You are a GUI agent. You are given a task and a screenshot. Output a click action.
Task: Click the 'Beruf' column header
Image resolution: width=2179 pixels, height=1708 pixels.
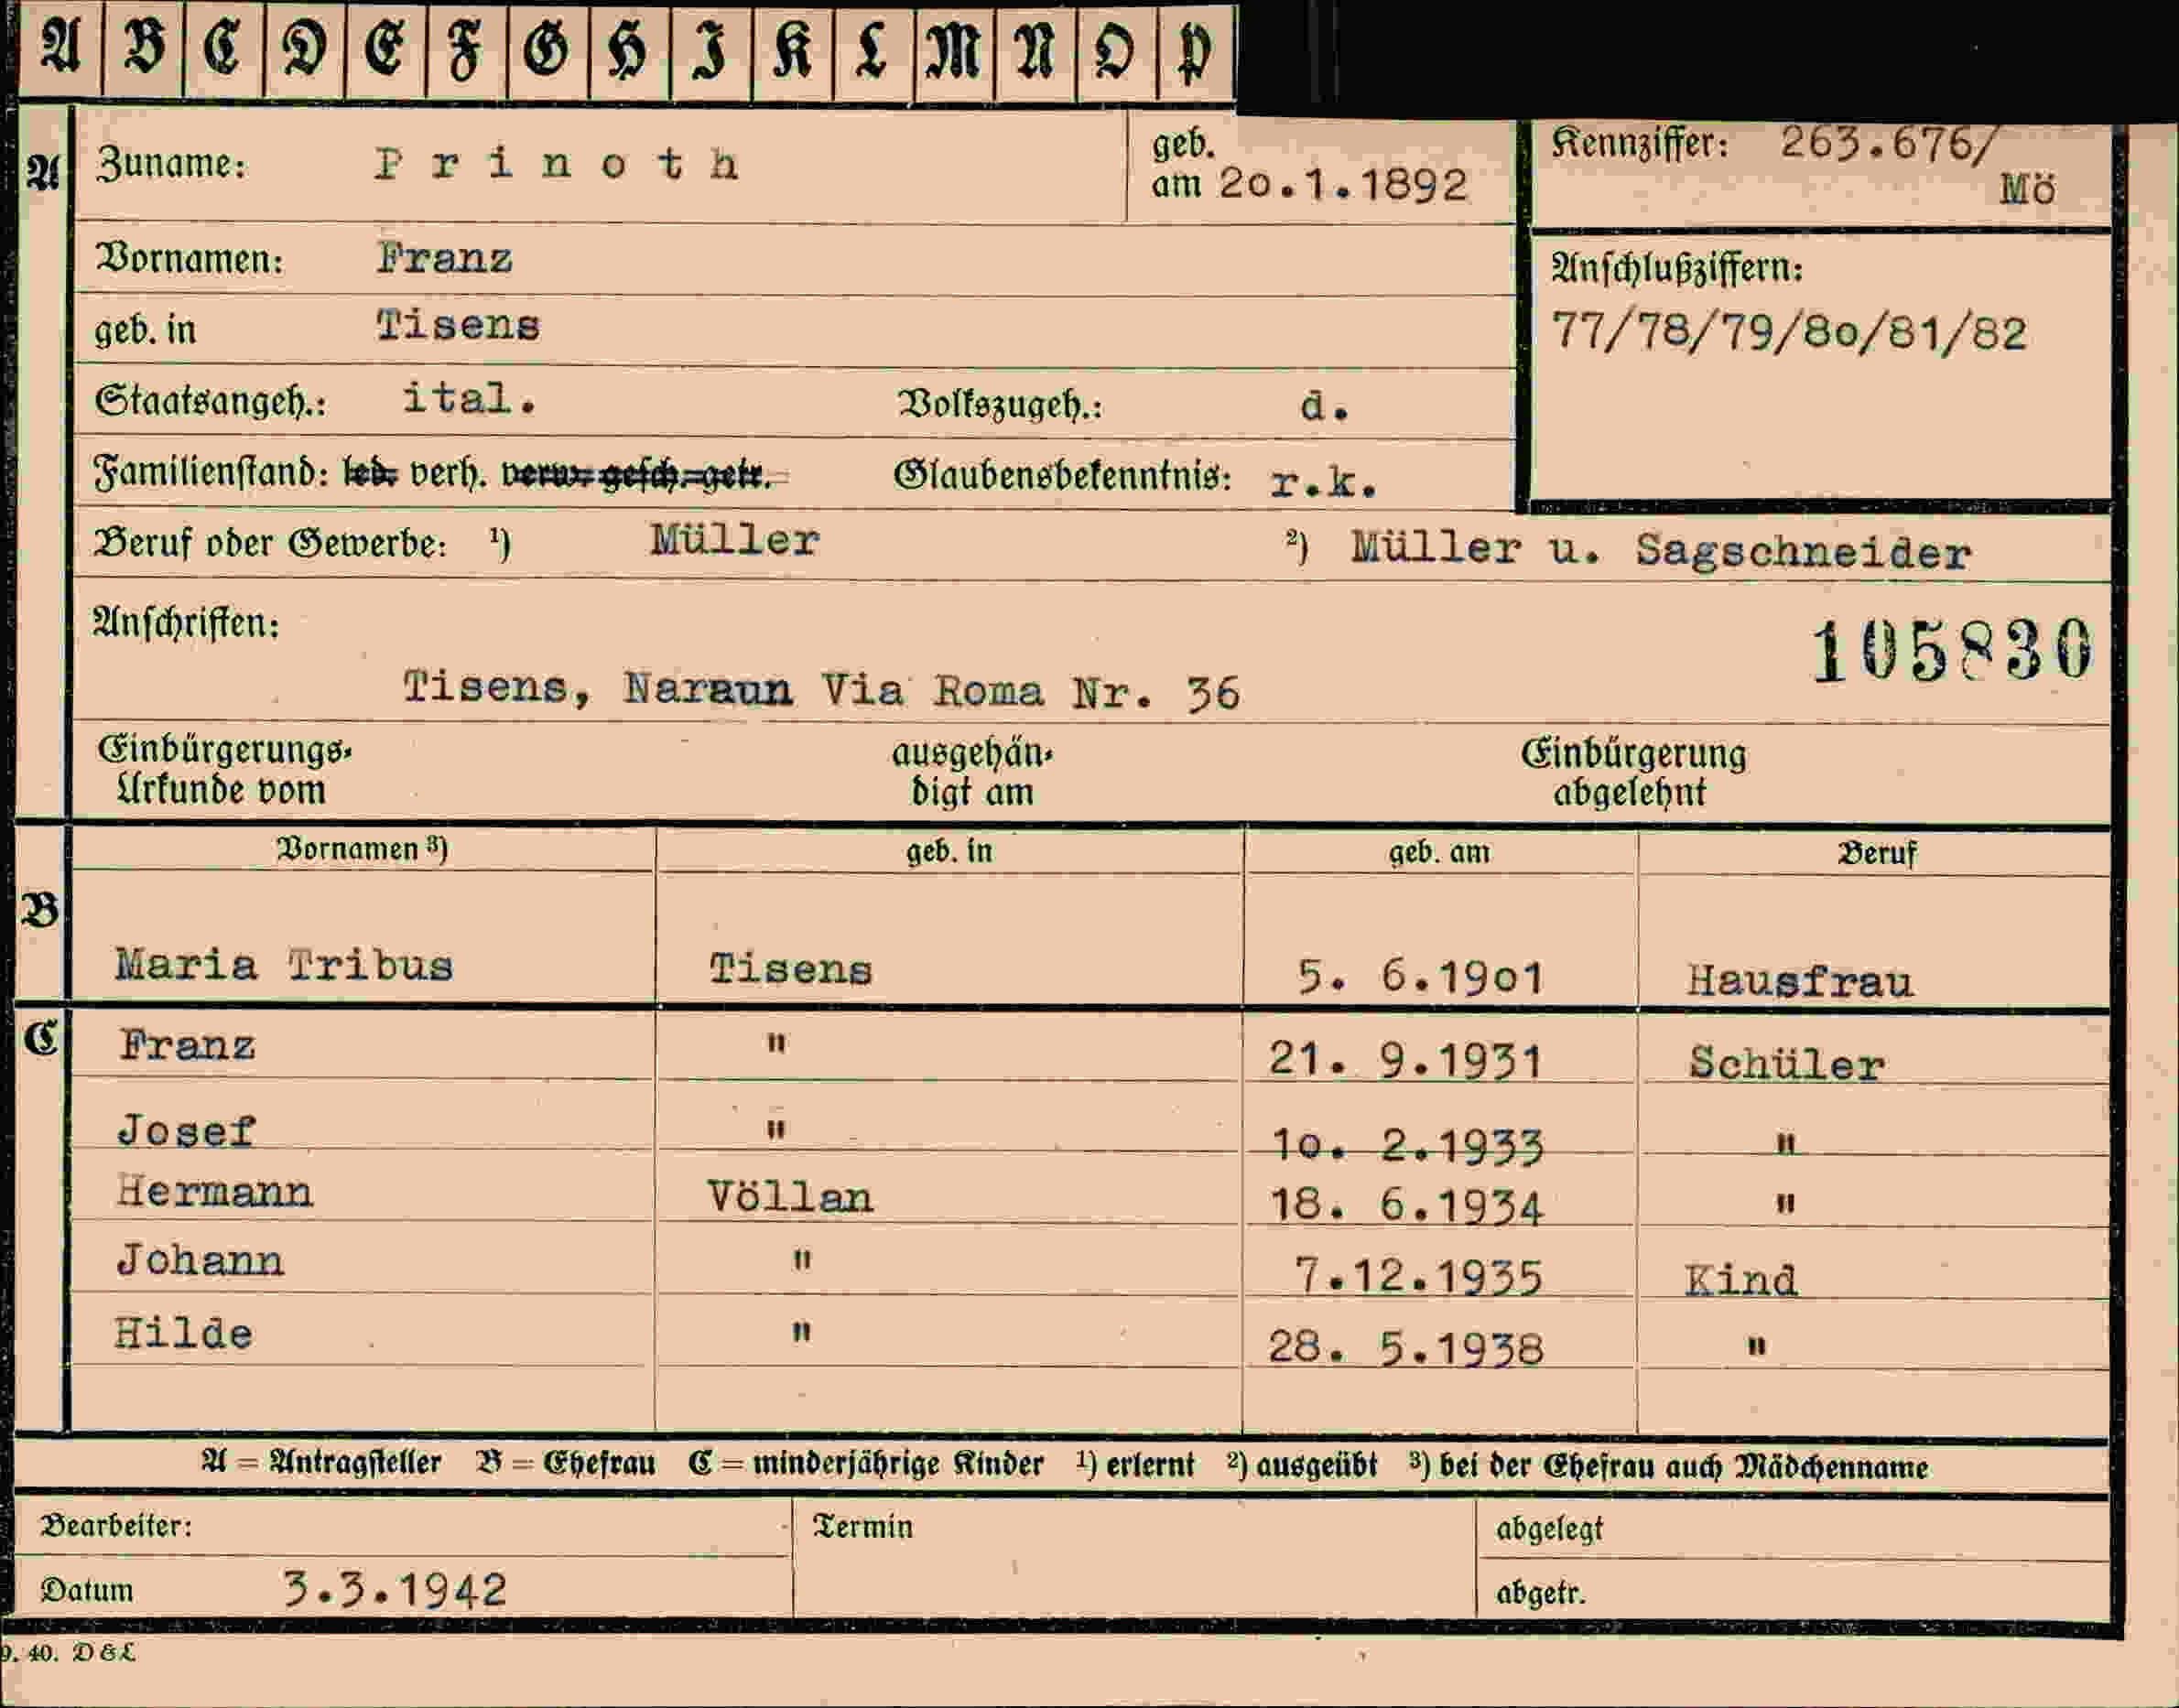[x=1876, y=853]
